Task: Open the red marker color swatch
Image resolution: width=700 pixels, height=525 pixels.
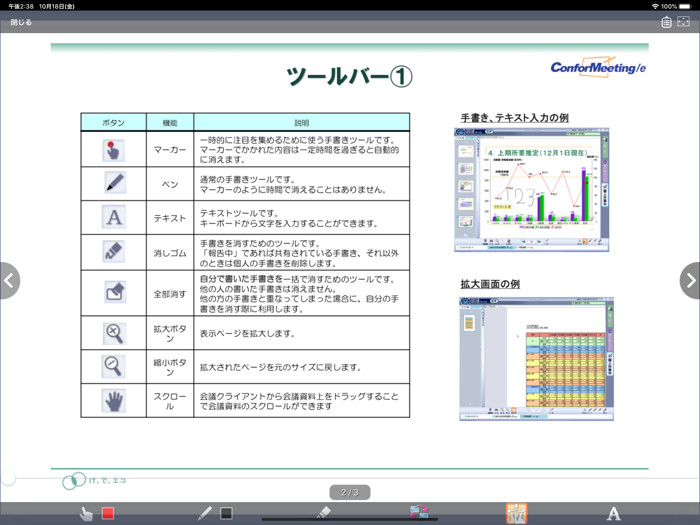Action: (x=108, y=513)
